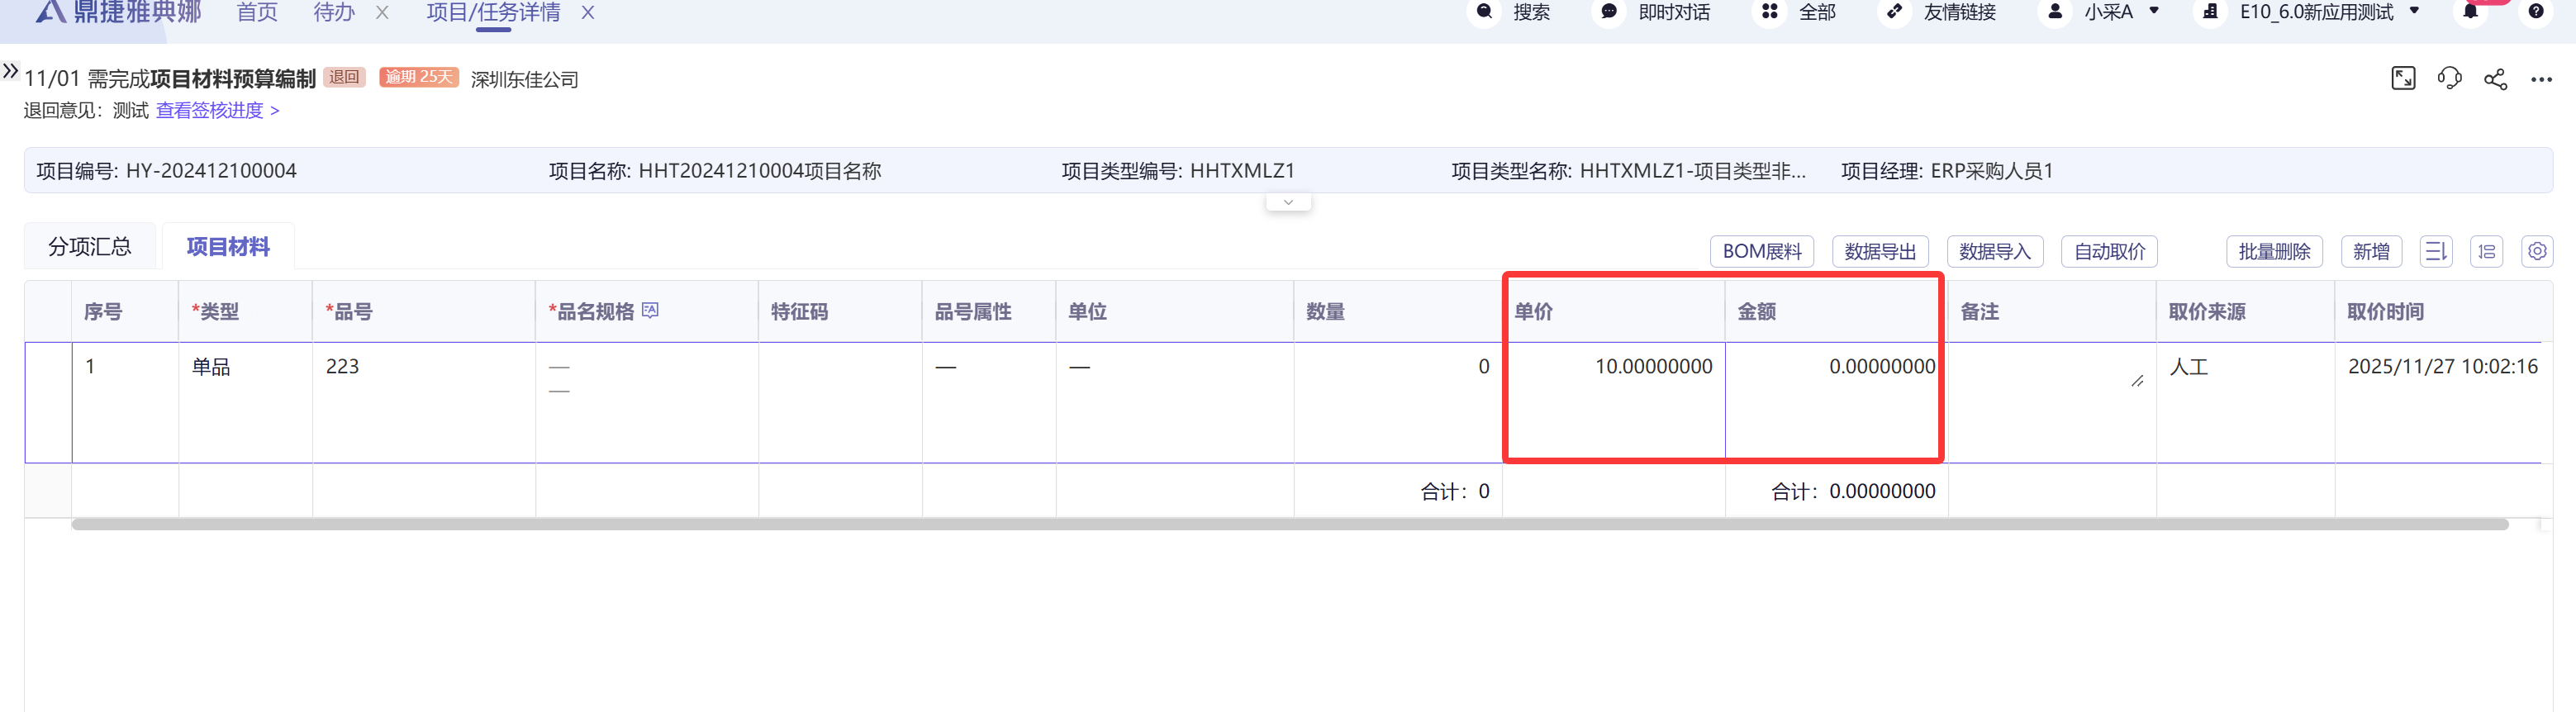Click the BOM展料 button
Image resolution: width=2576 pixels, height=712 pixels.
[1761, 251]
